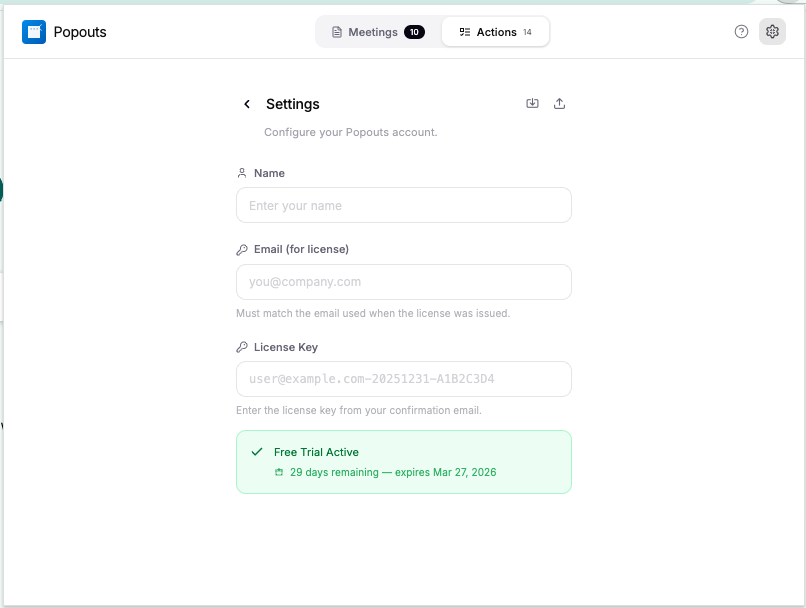Click the key icon beside License Key
Viewport: 806px width, 608px height.
[x=241, y=347]
